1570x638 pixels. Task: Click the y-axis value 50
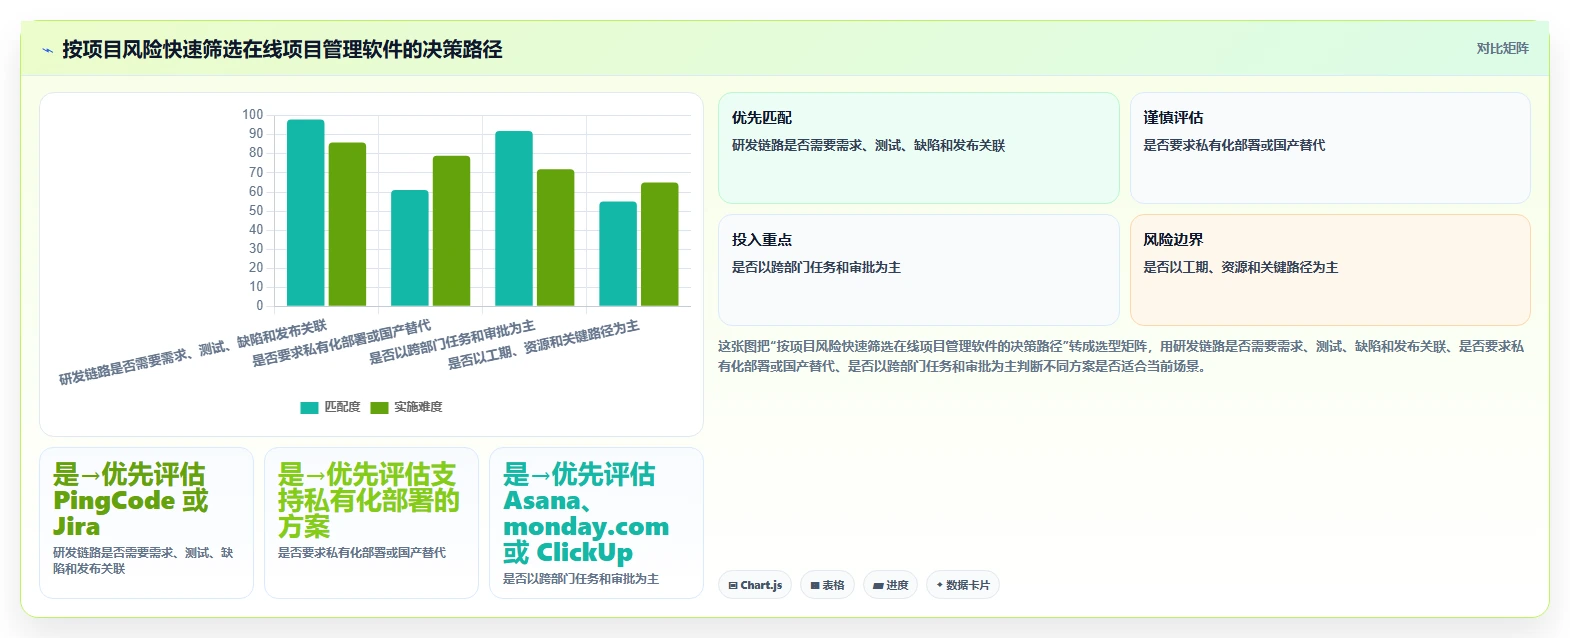(256, 210)
